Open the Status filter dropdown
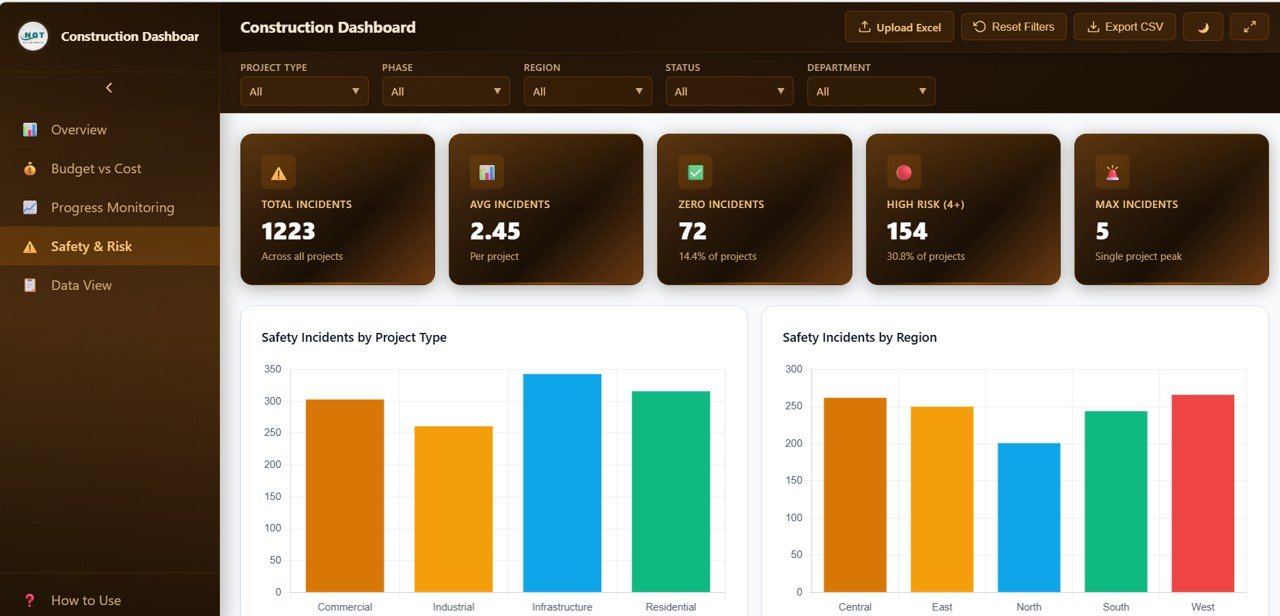1280x616 pixels. point(729,91)
